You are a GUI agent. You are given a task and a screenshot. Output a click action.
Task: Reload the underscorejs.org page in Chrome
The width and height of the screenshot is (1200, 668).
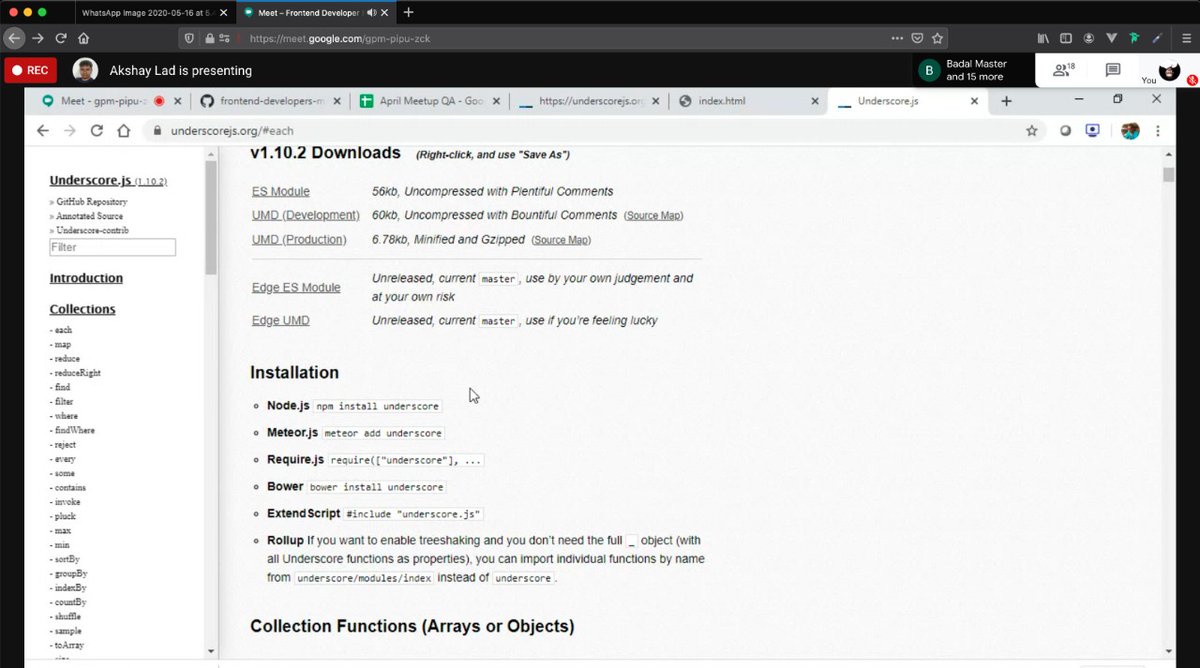97,131
